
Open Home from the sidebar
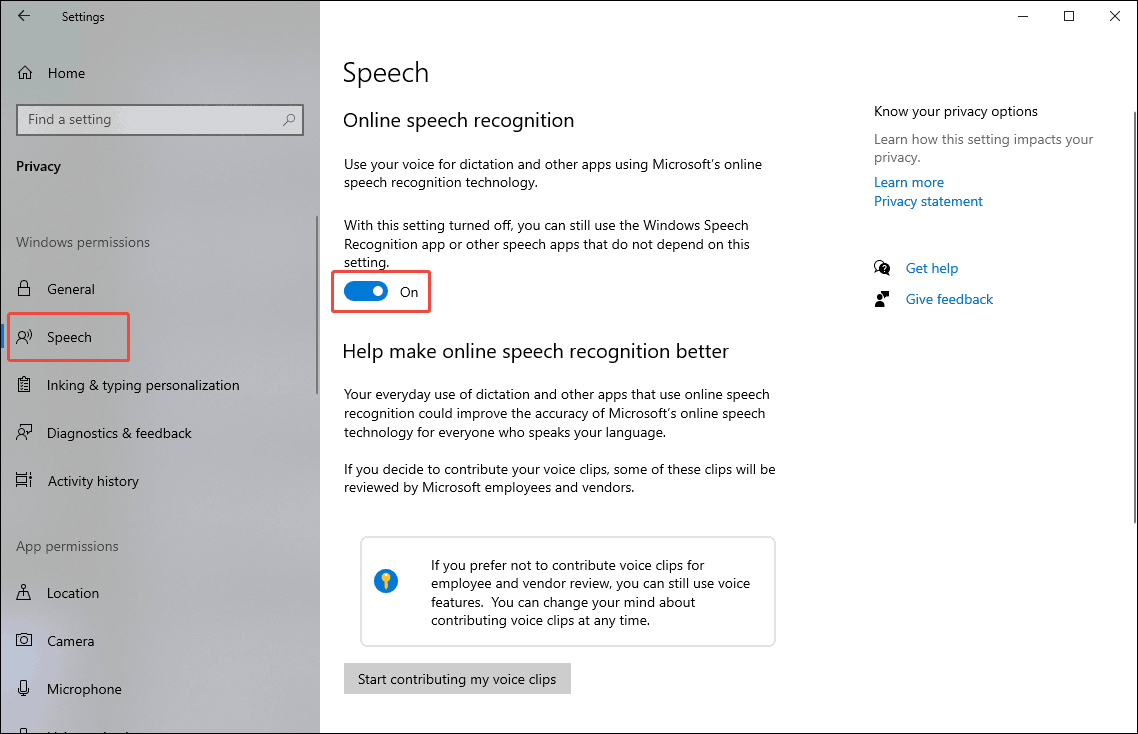66,72
